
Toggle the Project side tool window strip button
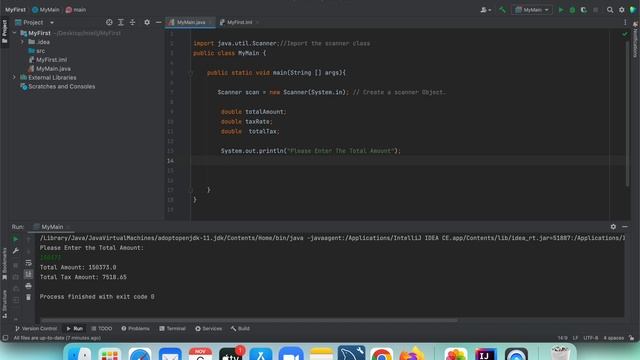[x=4, y=32]
